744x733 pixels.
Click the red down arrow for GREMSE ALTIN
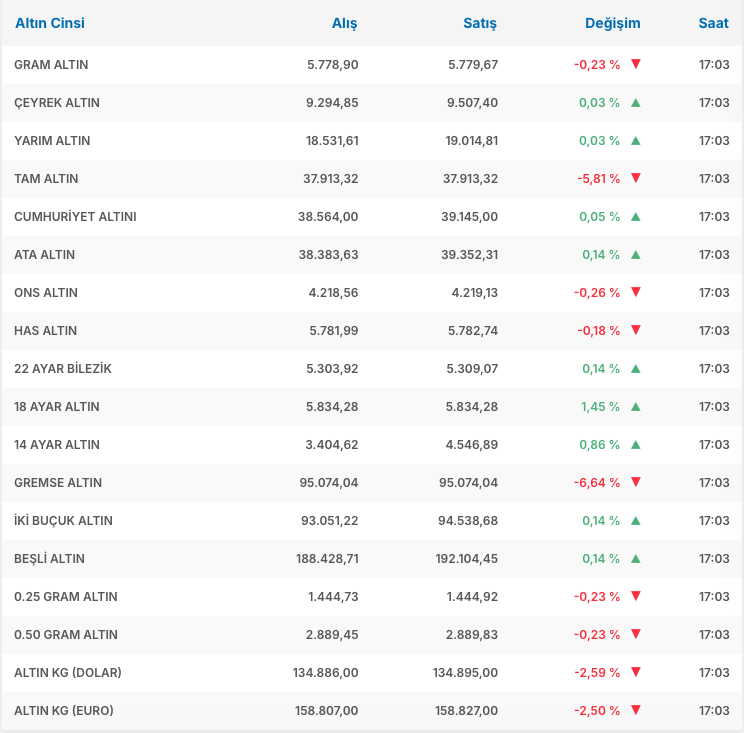(x=635, y=482)
